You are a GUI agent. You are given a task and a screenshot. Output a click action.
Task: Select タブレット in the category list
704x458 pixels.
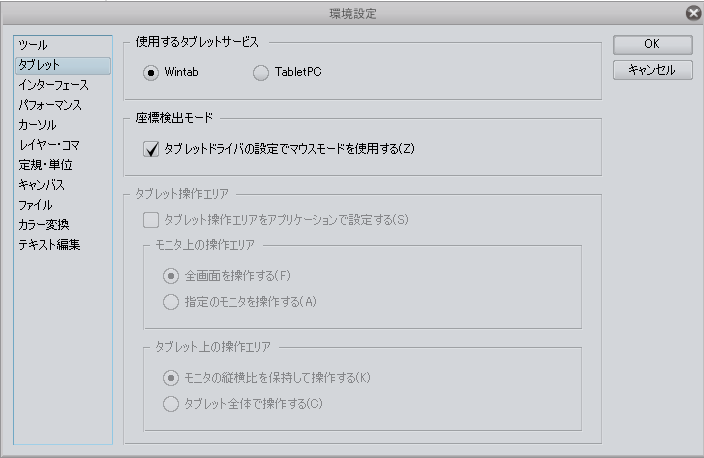39,66
